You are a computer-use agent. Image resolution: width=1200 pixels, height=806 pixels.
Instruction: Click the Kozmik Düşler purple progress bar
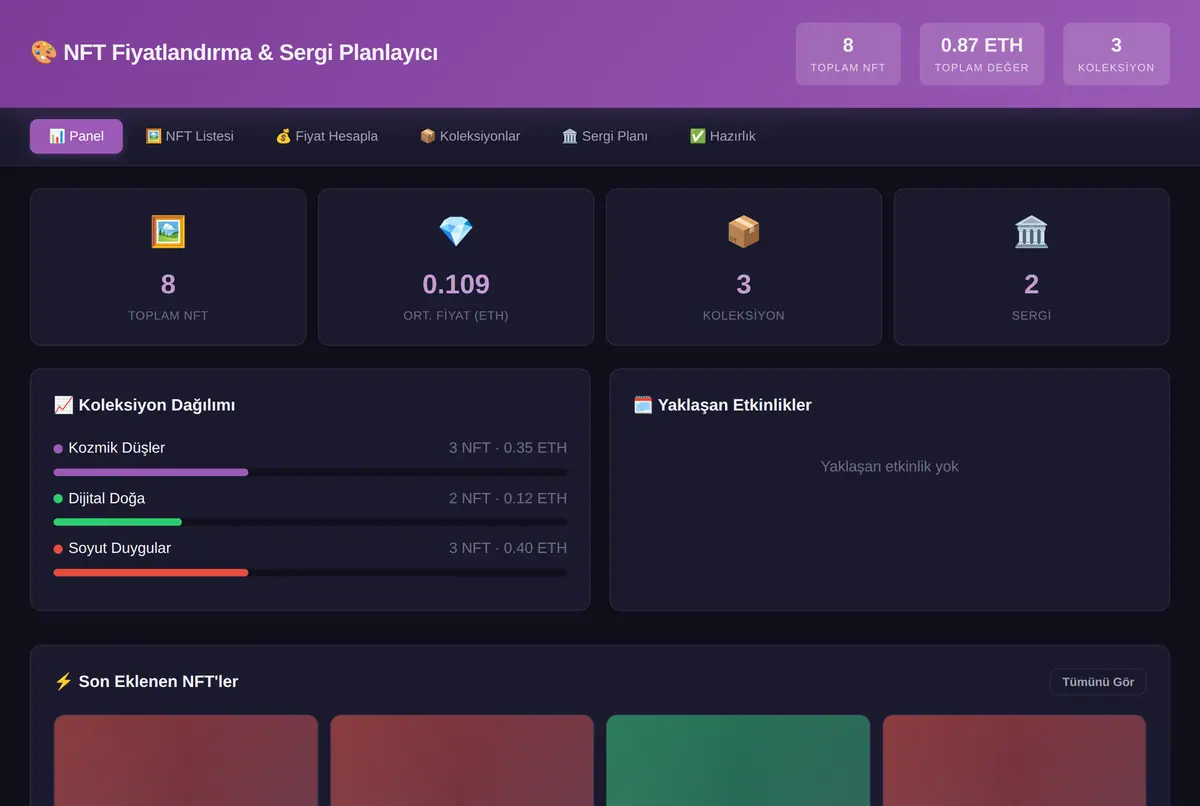pos(151,472)
